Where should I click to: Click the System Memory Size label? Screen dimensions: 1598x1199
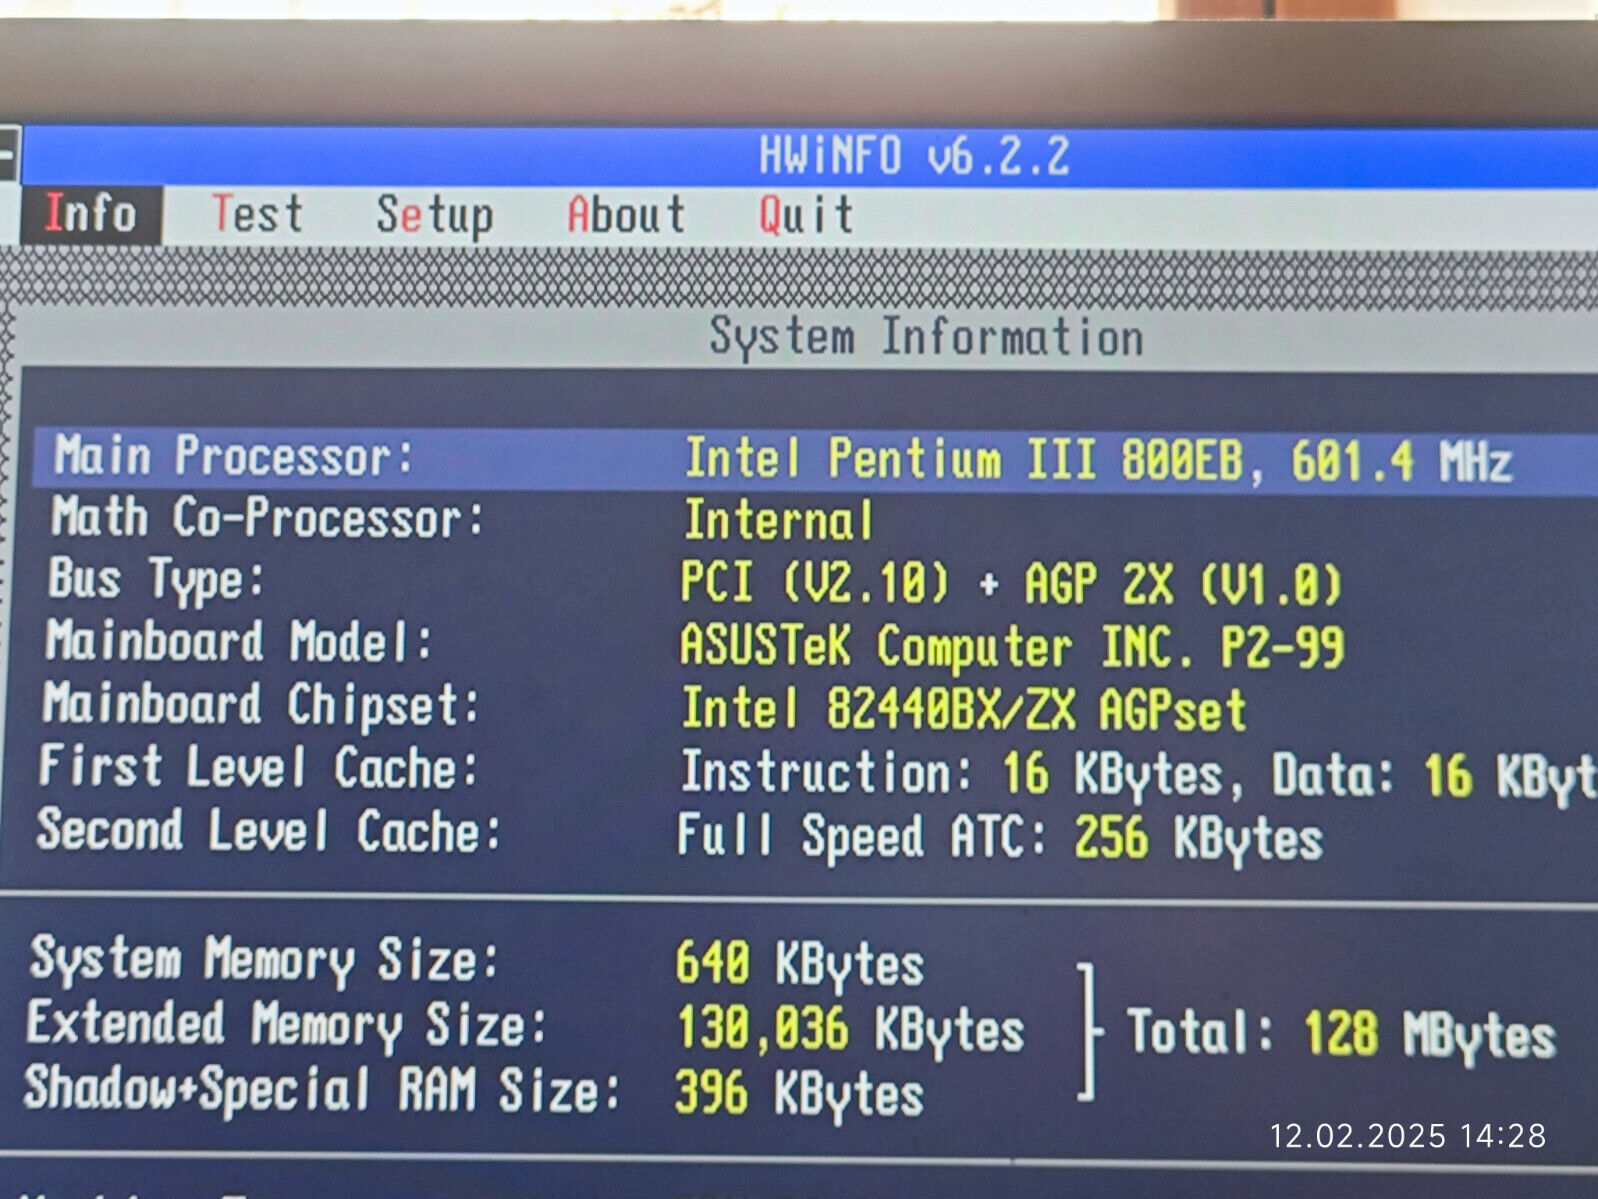pos(264,959)
